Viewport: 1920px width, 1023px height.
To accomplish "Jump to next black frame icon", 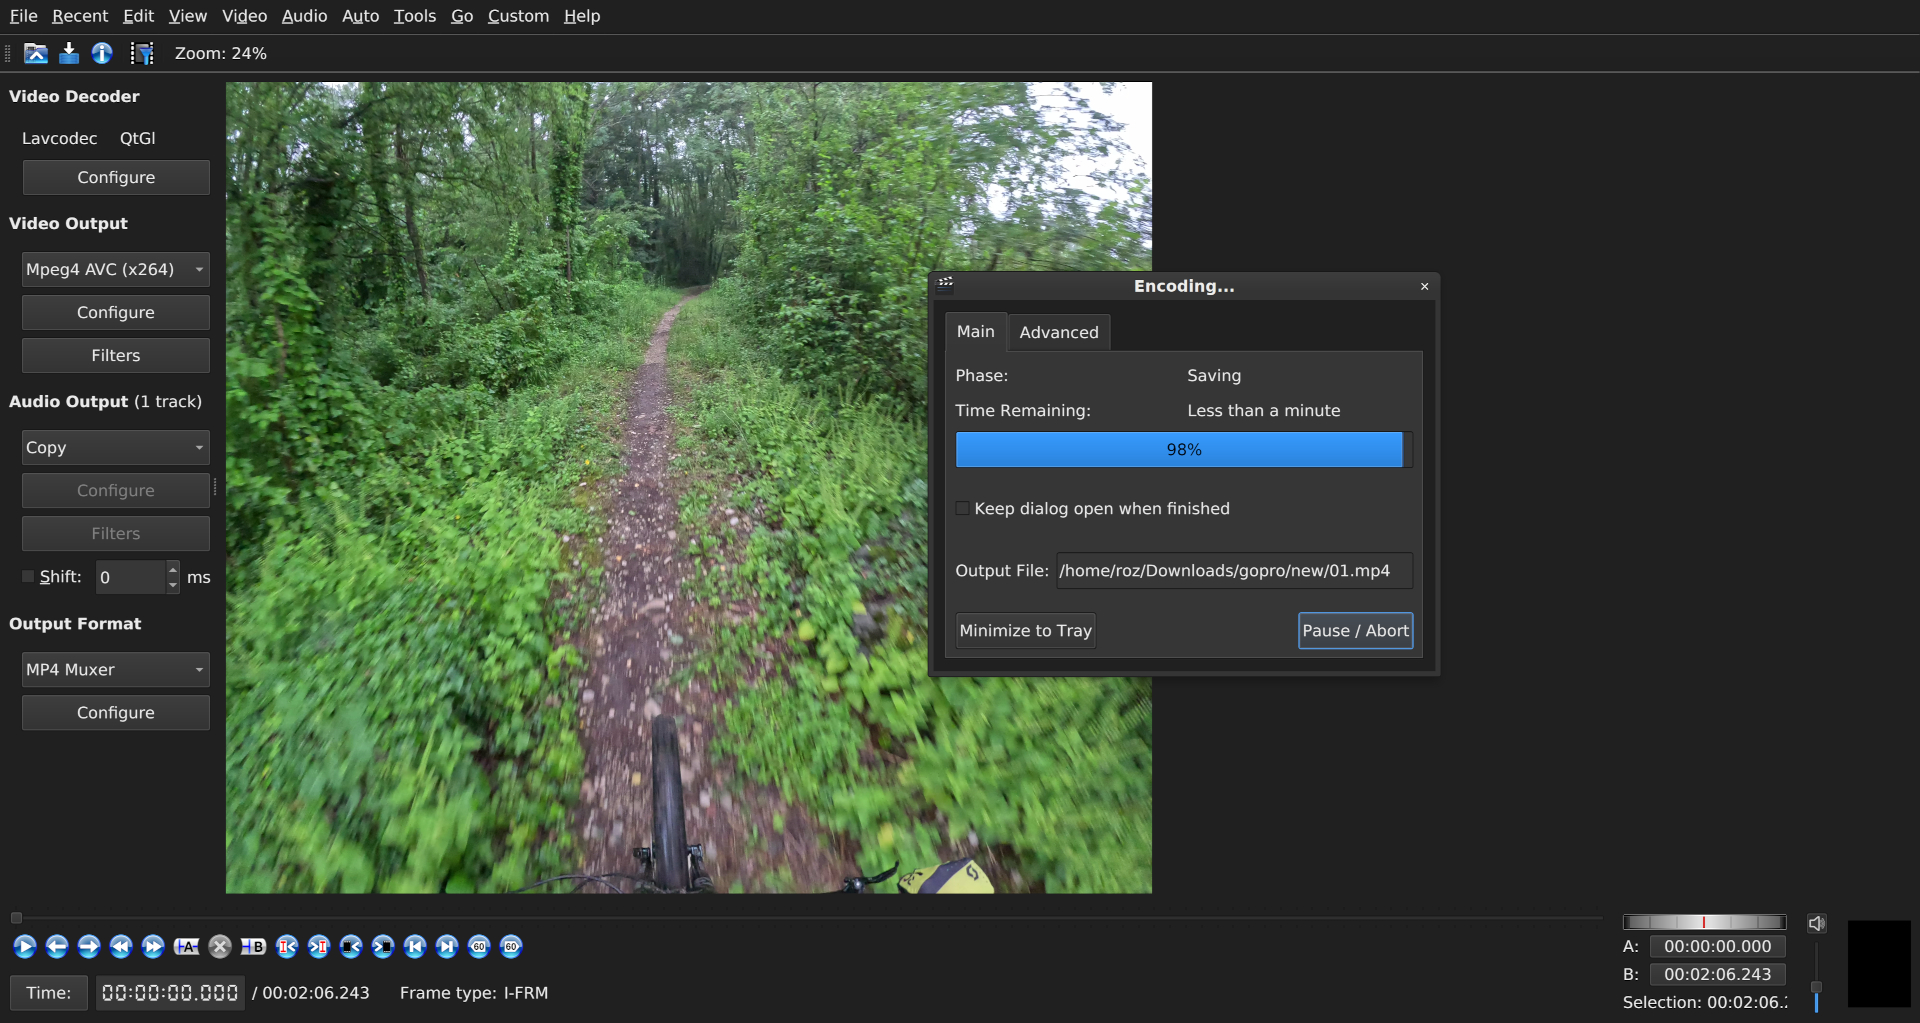I will (x=383, y=946).
